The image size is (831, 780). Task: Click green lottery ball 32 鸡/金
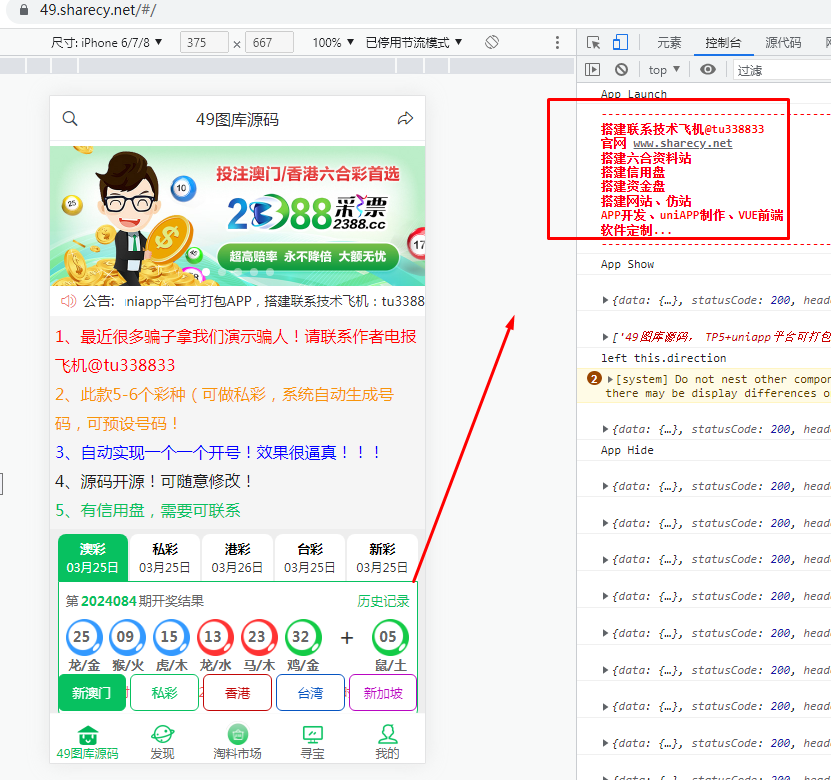click(x=303, y=637)
